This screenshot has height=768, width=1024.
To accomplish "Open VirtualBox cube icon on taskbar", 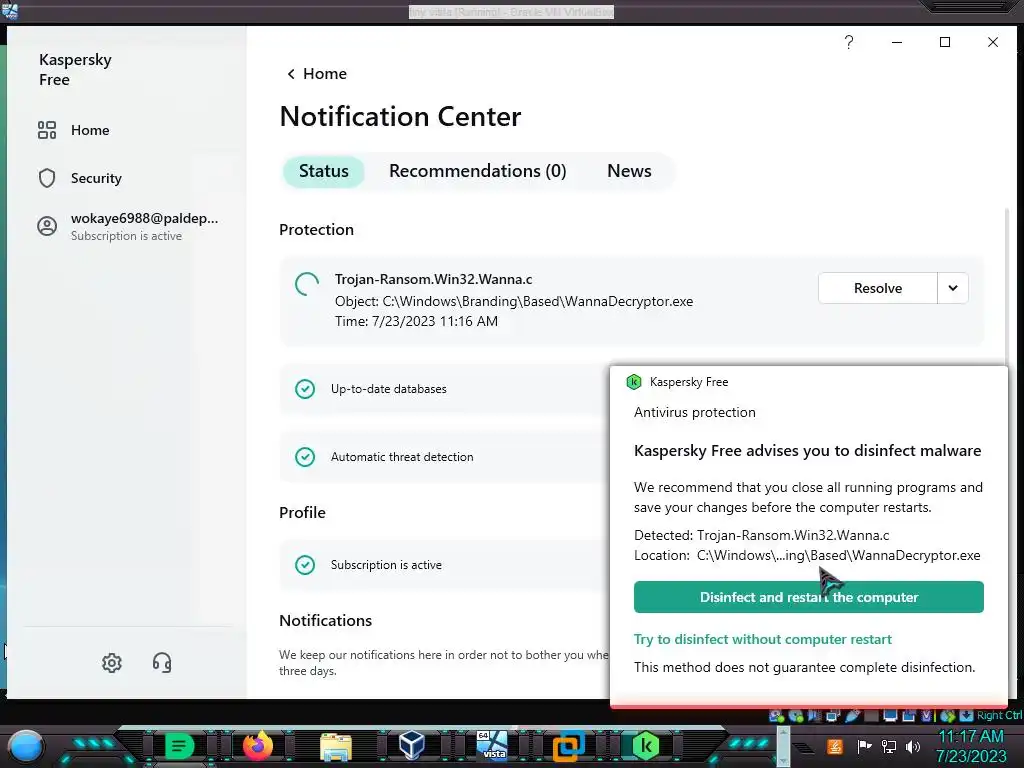I will 412,745.
